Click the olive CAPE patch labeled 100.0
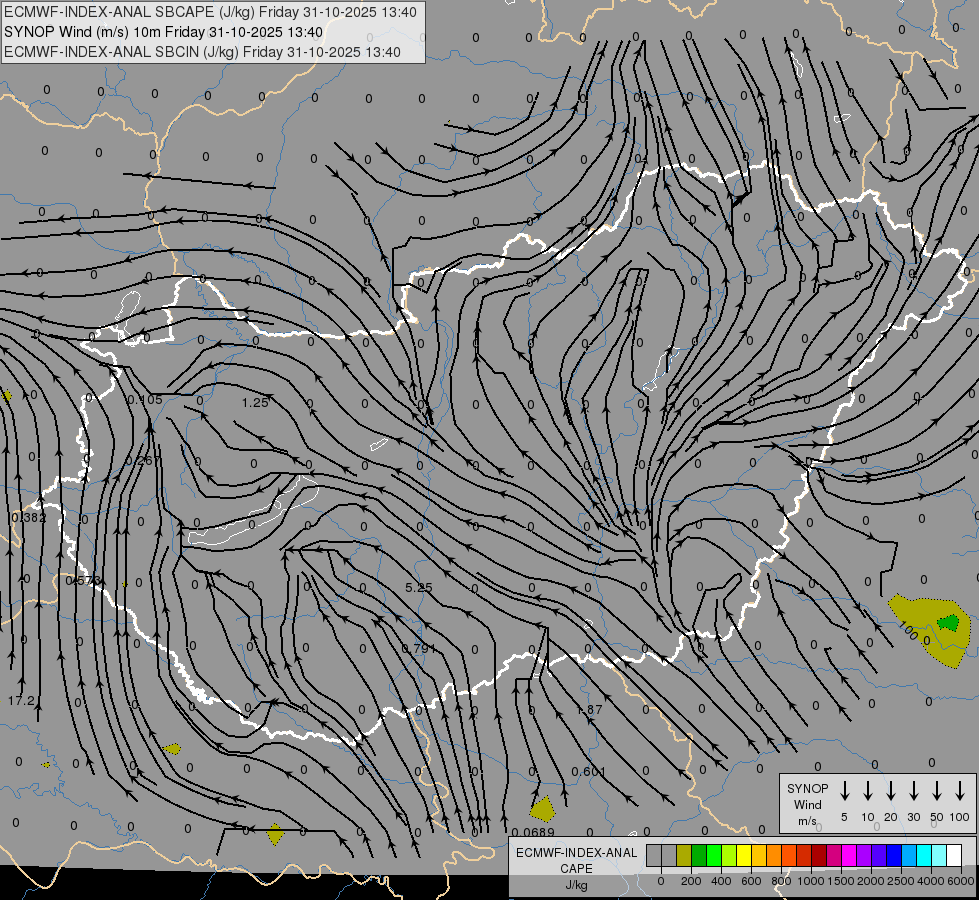Viewport: 979px width, 900px height. 928,630
